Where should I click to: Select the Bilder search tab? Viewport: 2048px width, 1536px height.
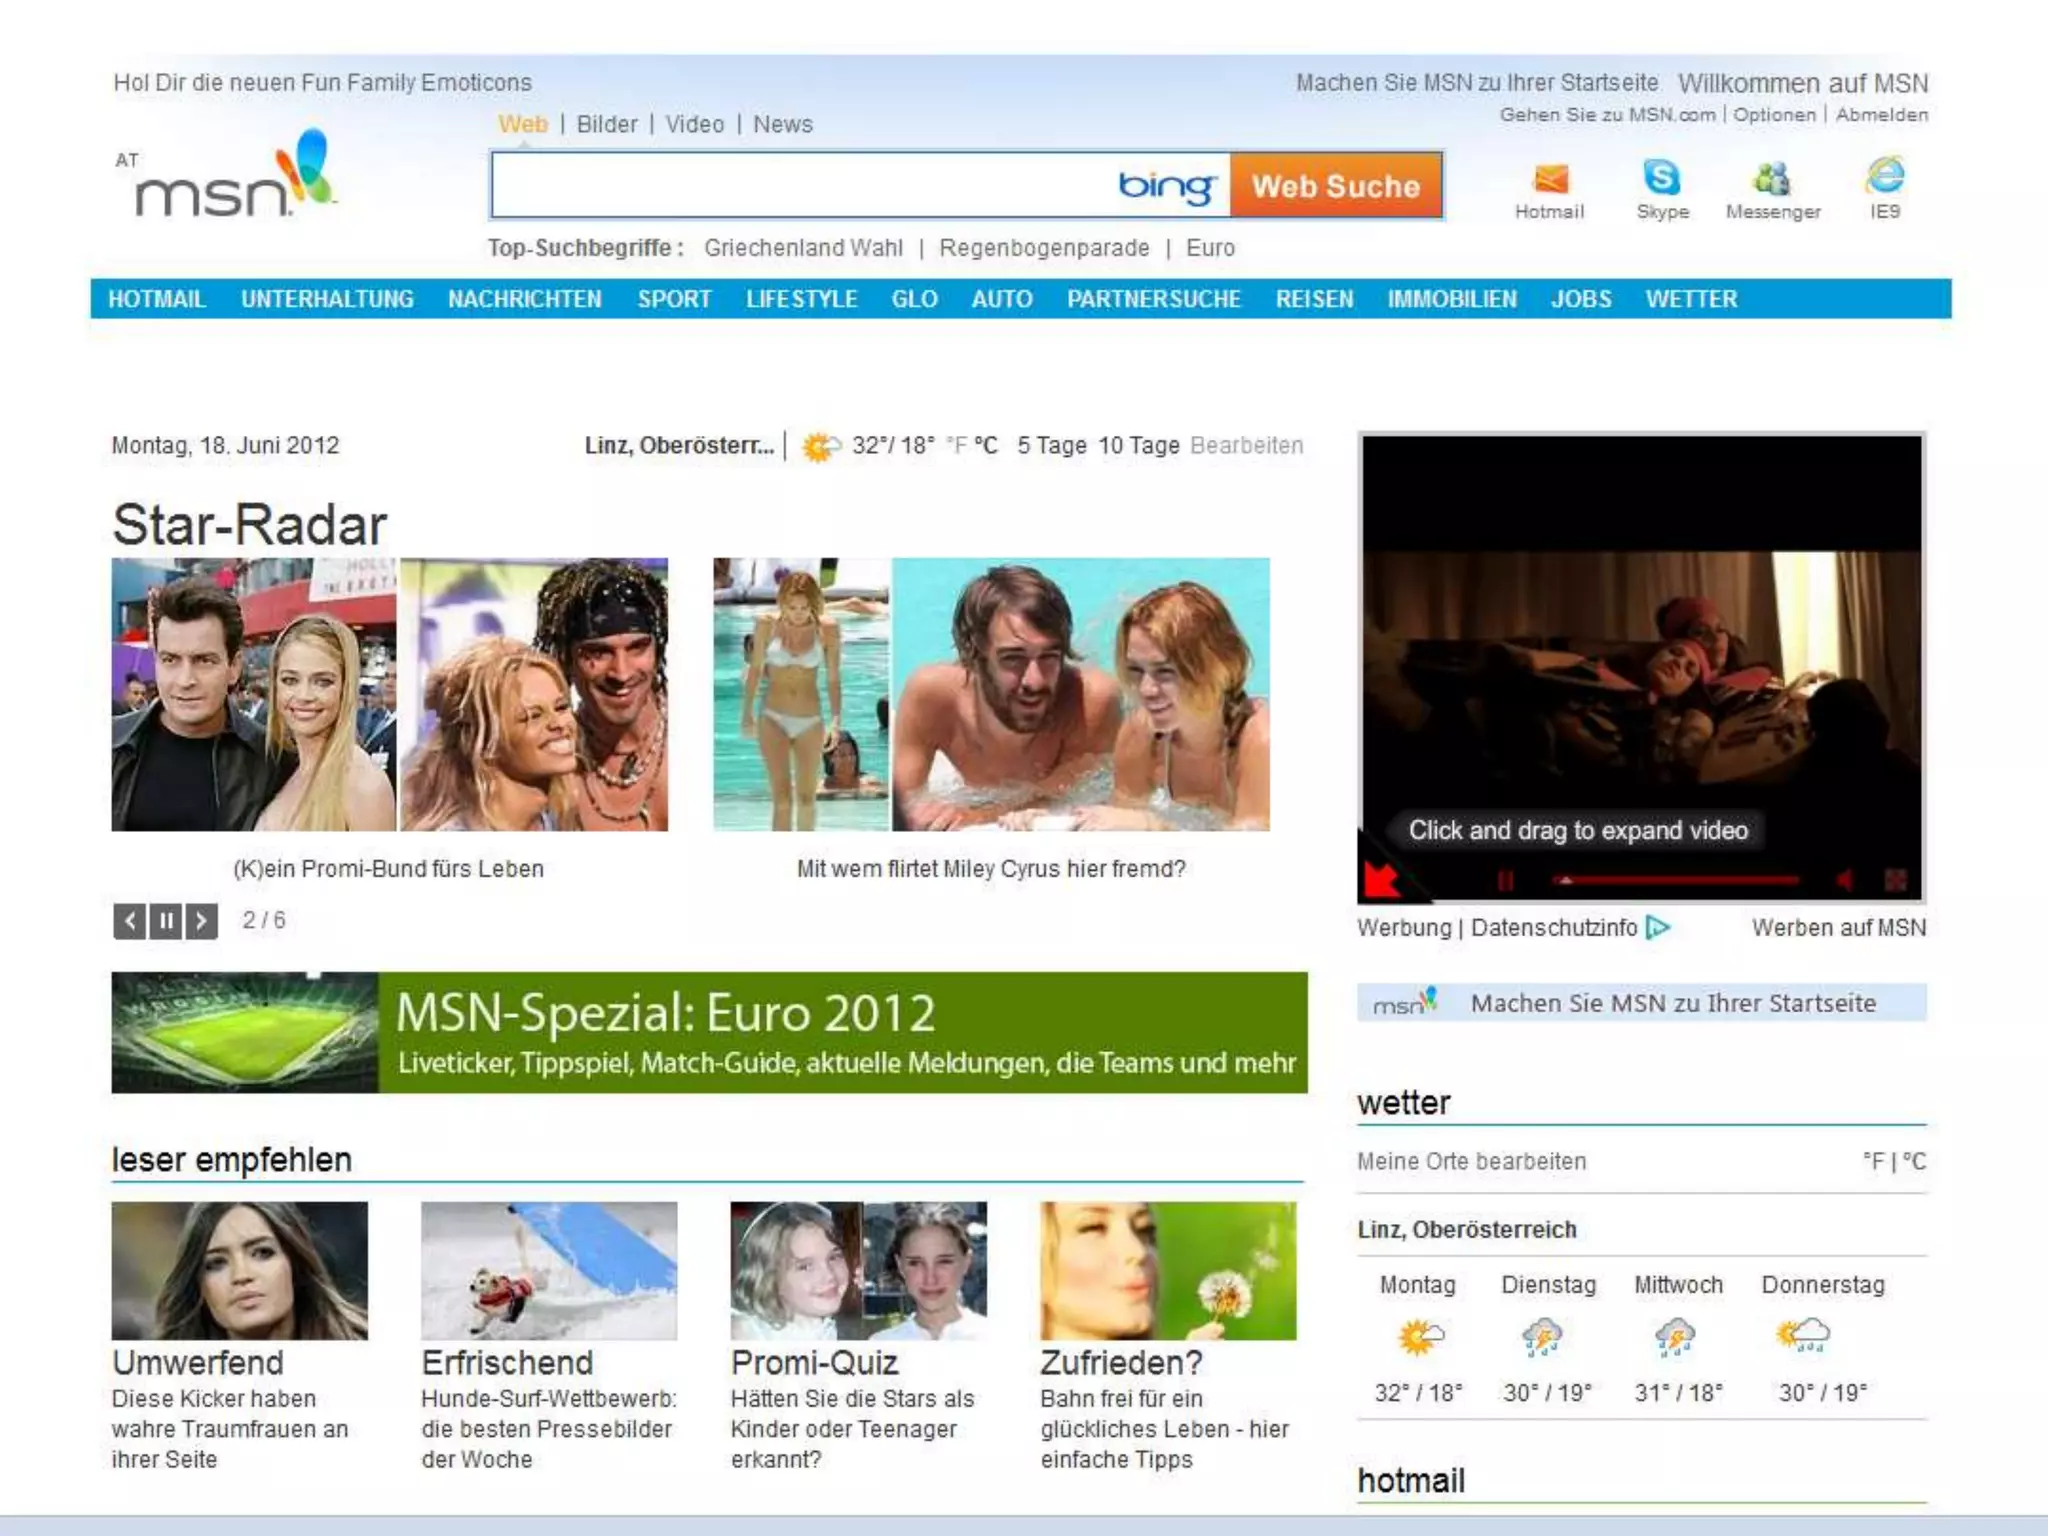(x=606, y=124)
